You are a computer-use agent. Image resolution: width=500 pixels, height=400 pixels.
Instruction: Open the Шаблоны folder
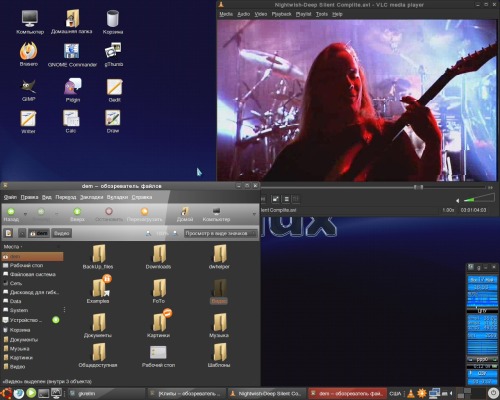point(219,355)
